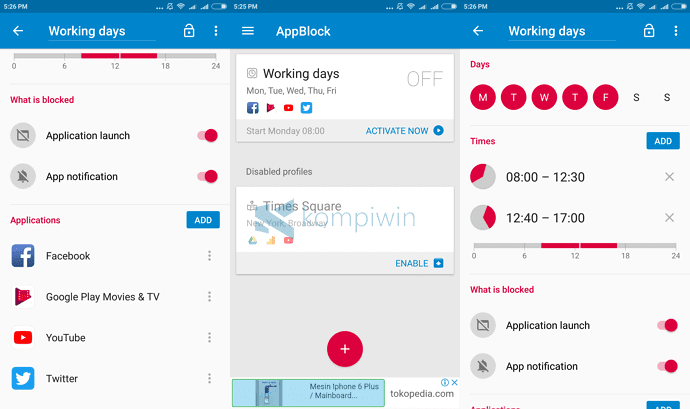This screenshot has height=409, width=690.
Task: Click the Facebook app icon in Applications
Action: 23,256
